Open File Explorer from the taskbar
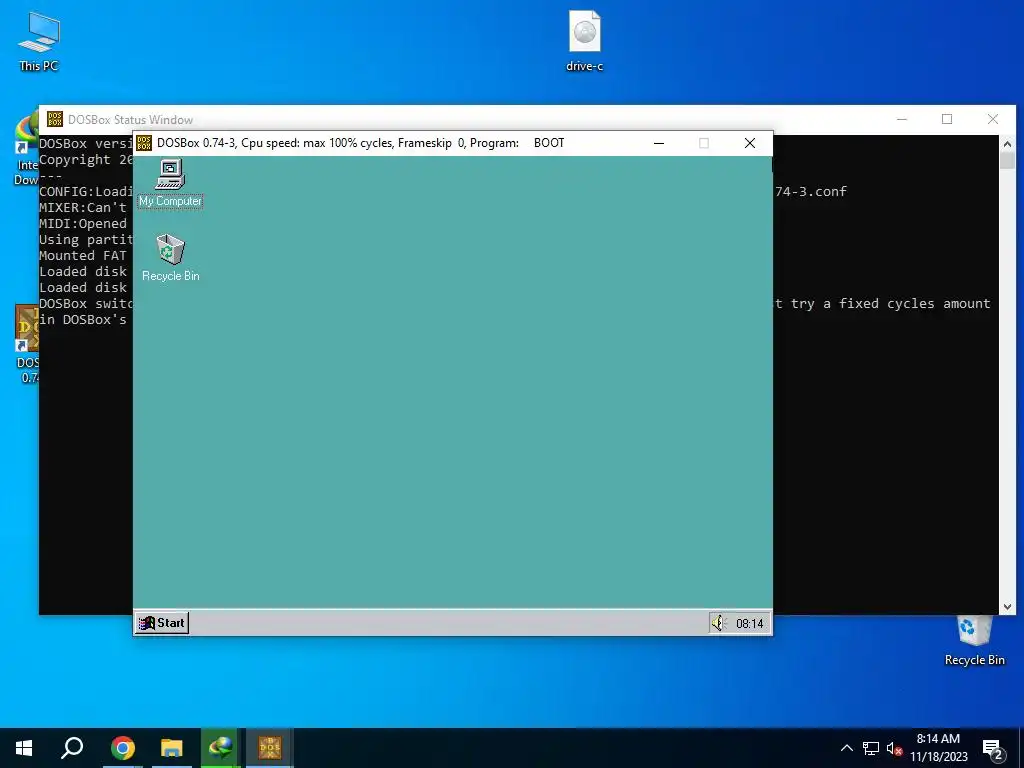This screenshot has height=768, width=1024. [x=172, y=748]
